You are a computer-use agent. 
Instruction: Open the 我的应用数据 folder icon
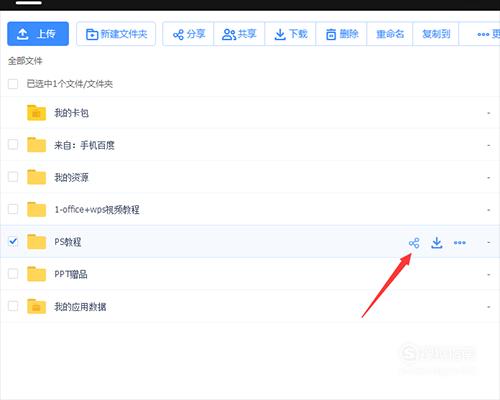36,306
